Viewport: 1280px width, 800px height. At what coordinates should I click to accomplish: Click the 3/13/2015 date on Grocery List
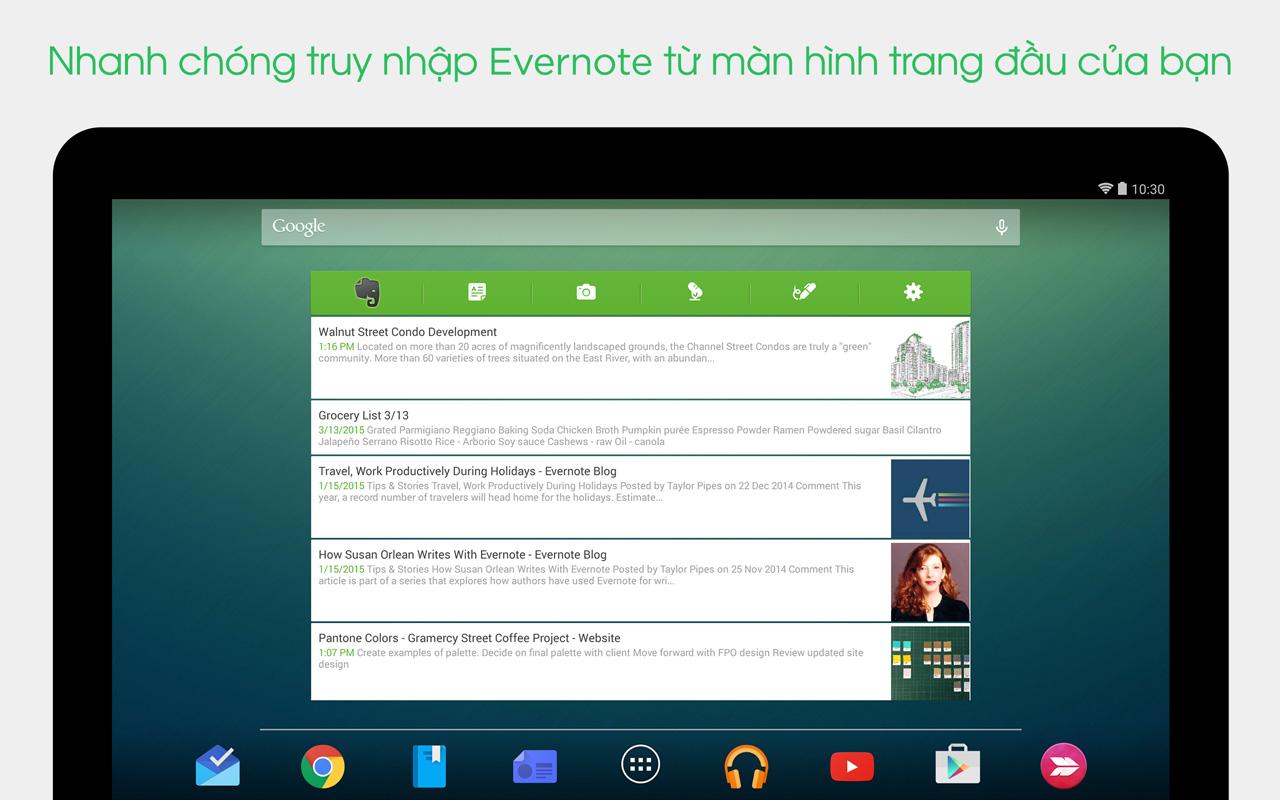[x=341, y=430]
